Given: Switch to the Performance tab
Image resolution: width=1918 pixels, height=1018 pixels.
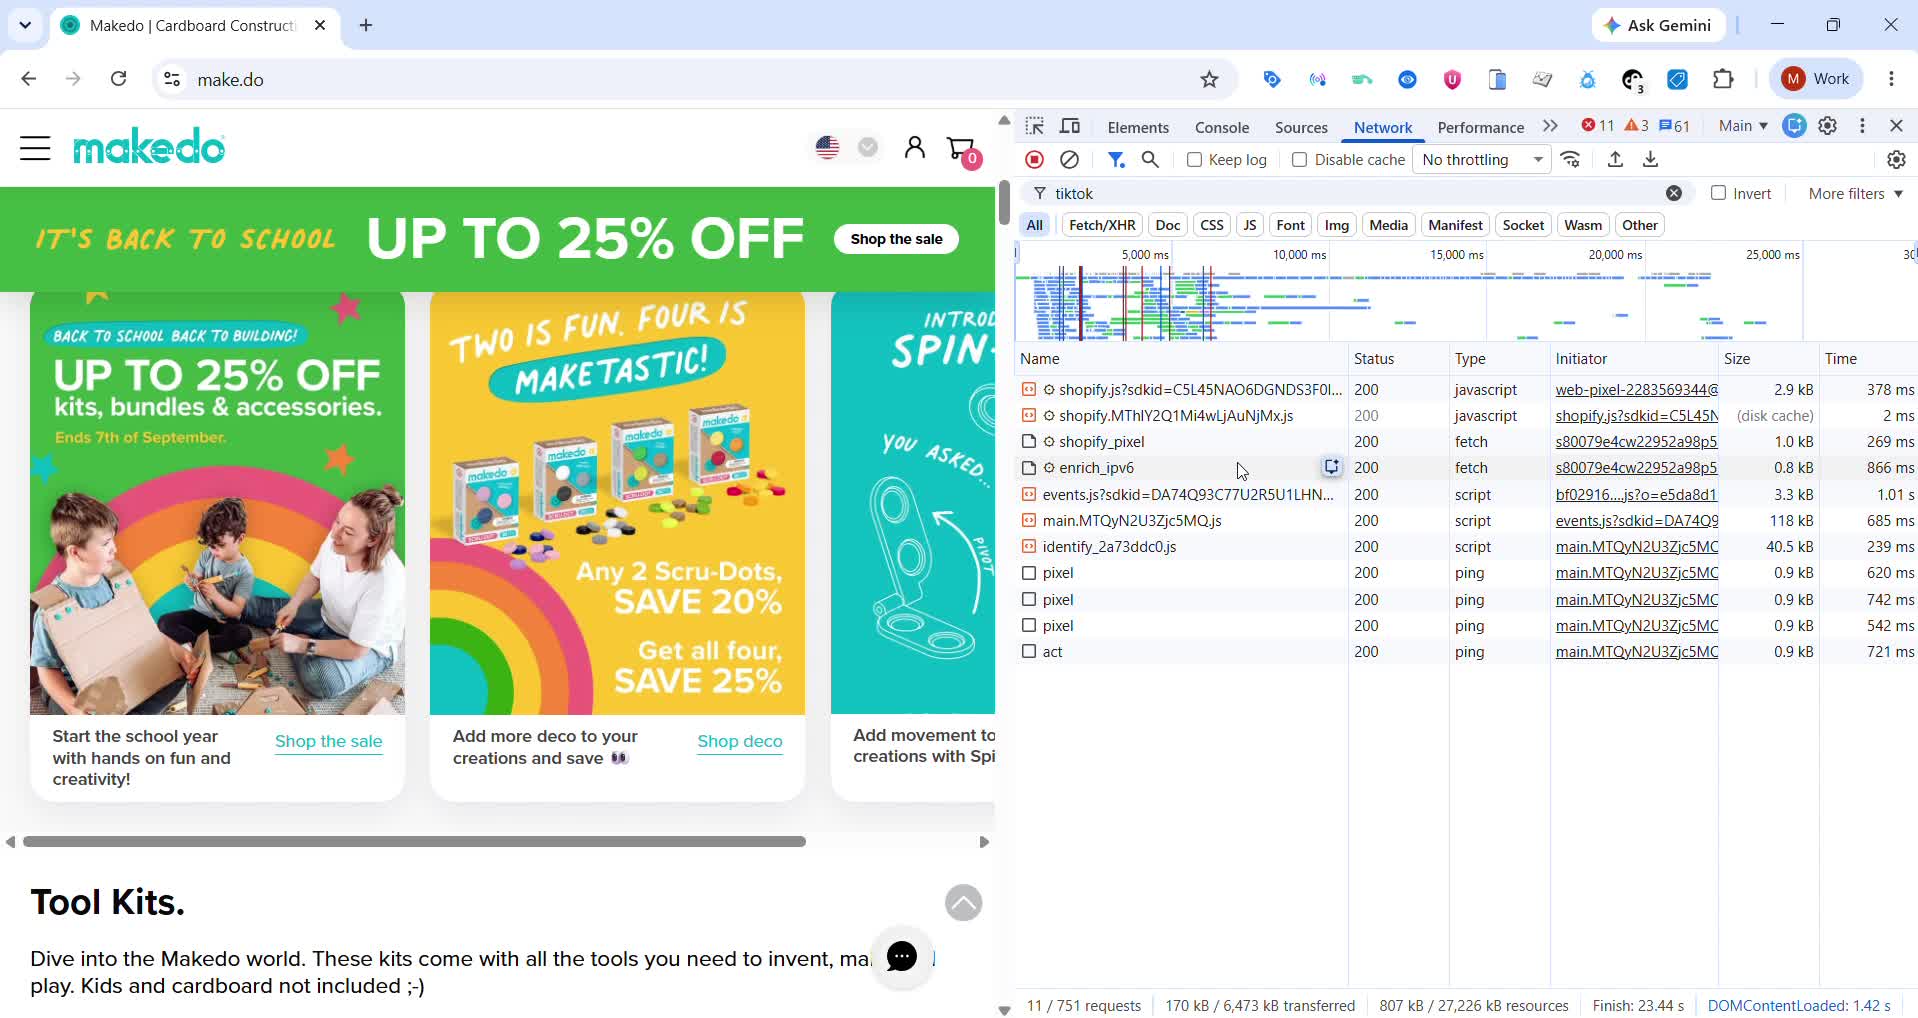Looking at the screenshot, I should pos(1480,127).
